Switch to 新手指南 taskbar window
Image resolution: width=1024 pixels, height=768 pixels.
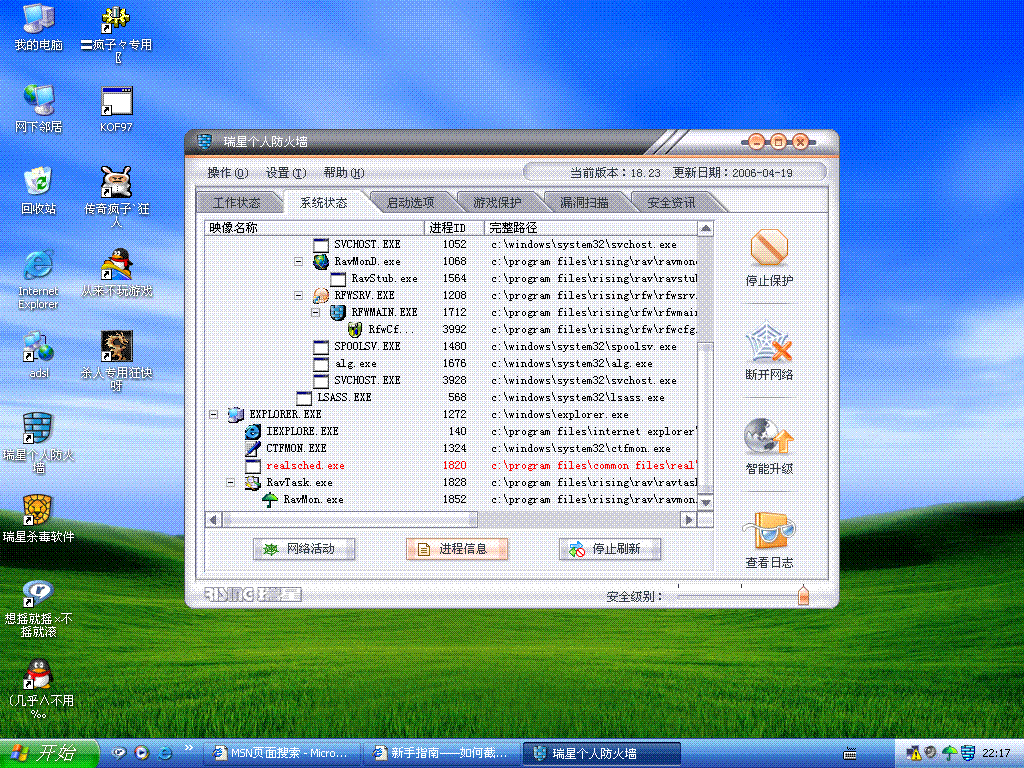pyautogui.click(x=442, y=754)
